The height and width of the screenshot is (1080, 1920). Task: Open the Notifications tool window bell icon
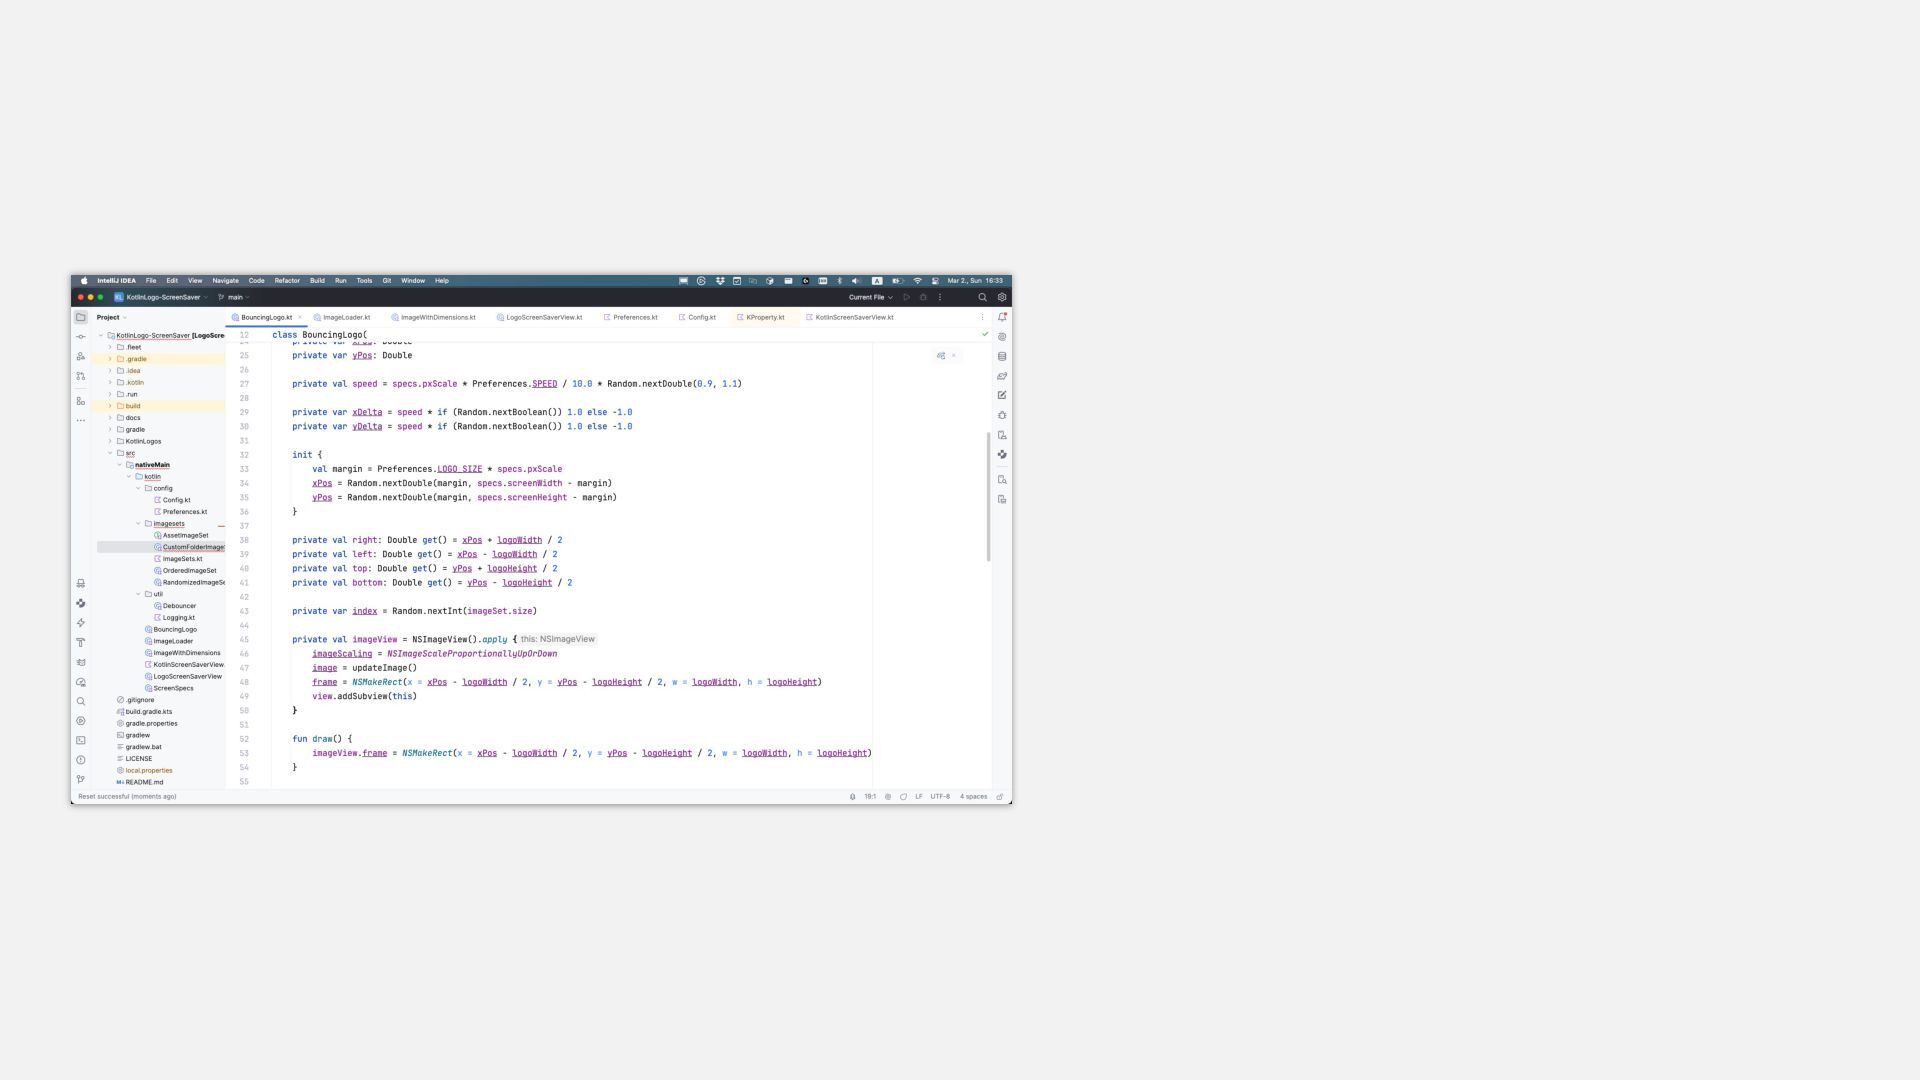tap(1002, 317)
